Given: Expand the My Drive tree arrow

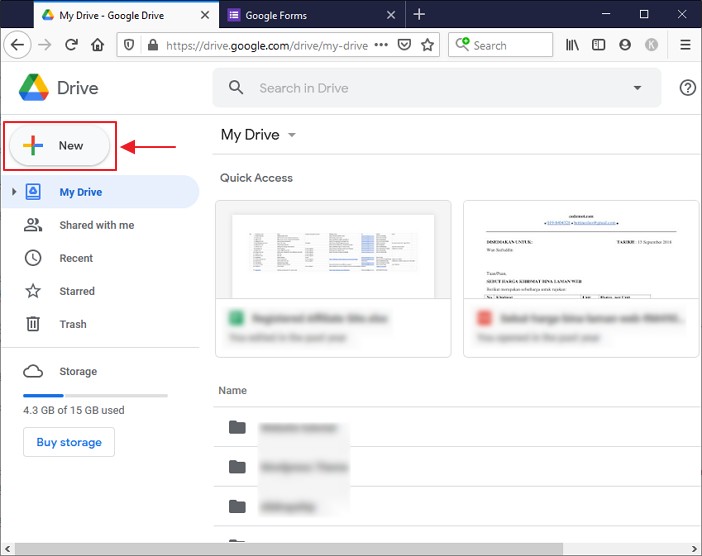Looking at the screenshot, I should 14,192.
